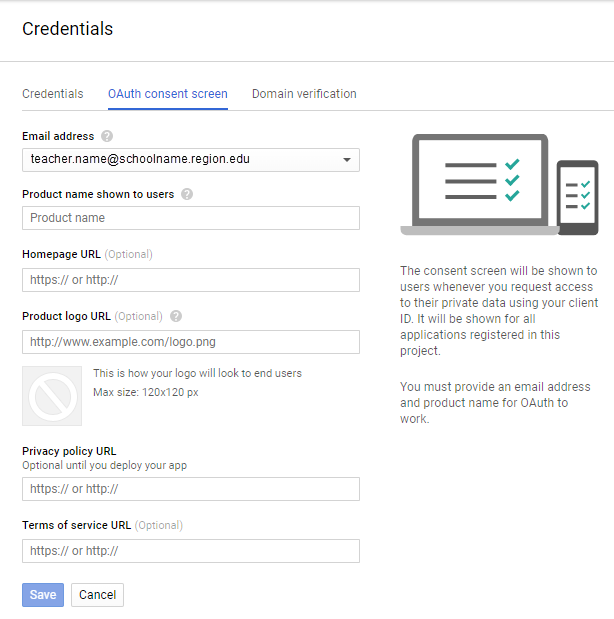Focus the Product name input field

[190, 218]
